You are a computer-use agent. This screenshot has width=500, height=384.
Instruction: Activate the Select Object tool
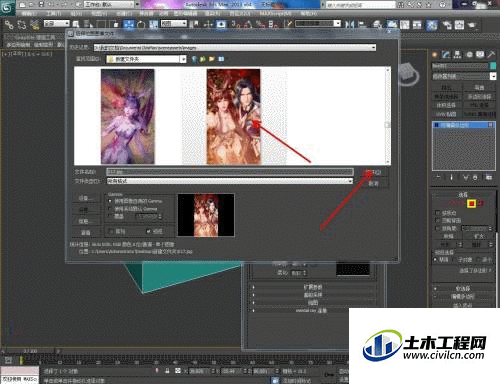click(x=76, y=24)
